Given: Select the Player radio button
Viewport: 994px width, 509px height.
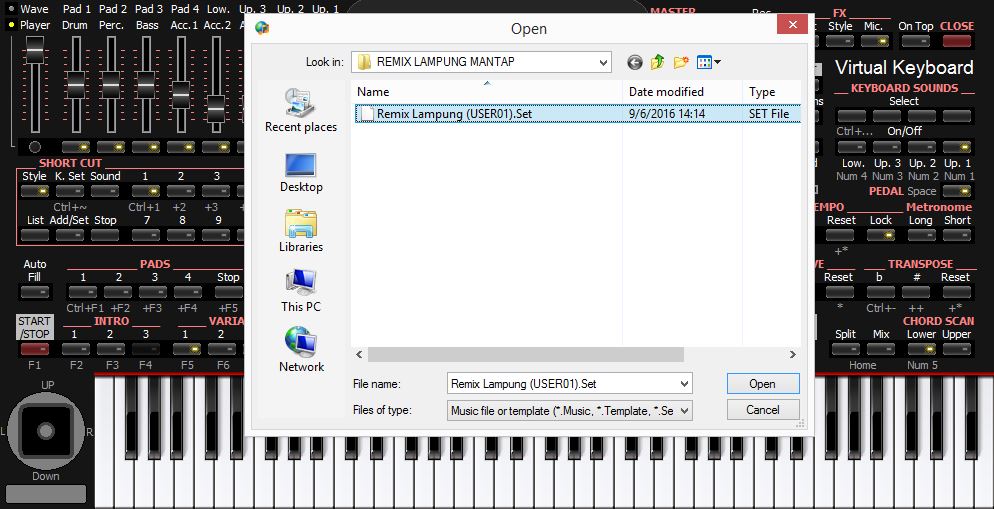Looking at the screenshot, I should click(x=11, y=26).
